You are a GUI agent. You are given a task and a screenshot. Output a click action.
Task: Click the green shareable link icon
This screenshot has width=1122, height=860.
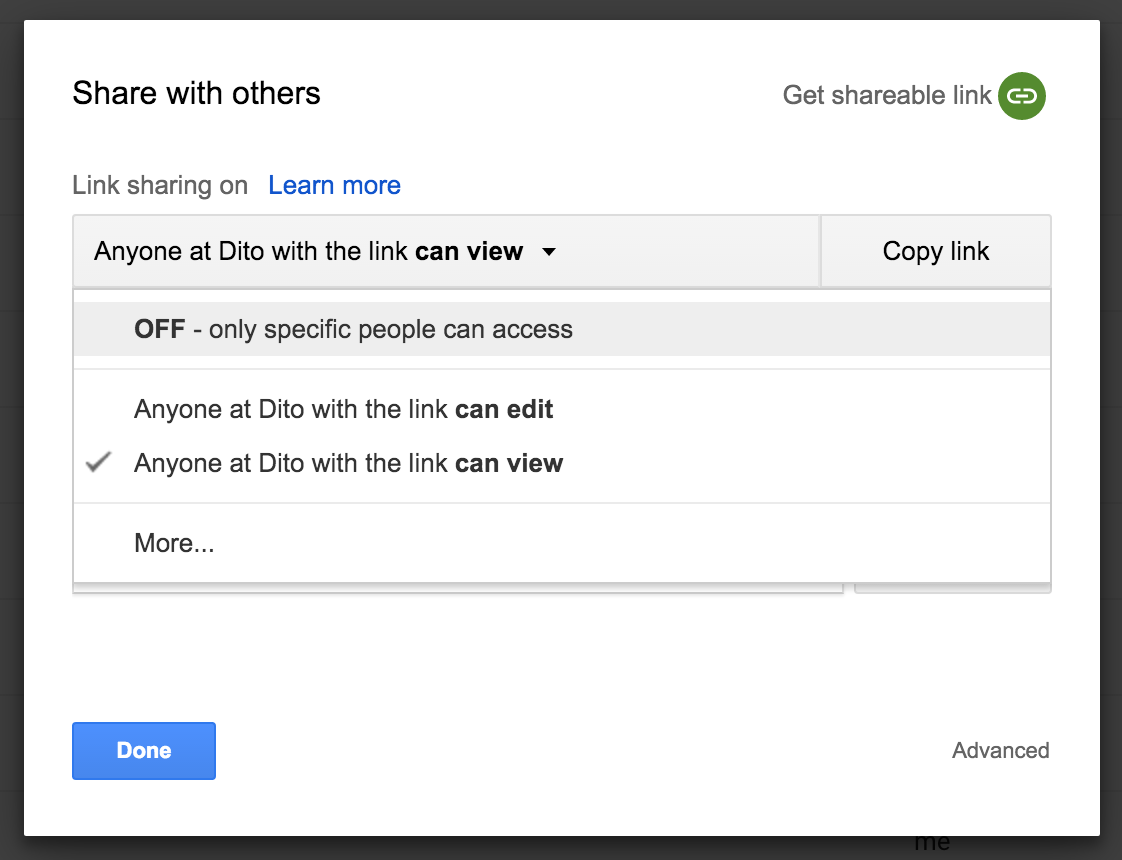pos(1021,96)
